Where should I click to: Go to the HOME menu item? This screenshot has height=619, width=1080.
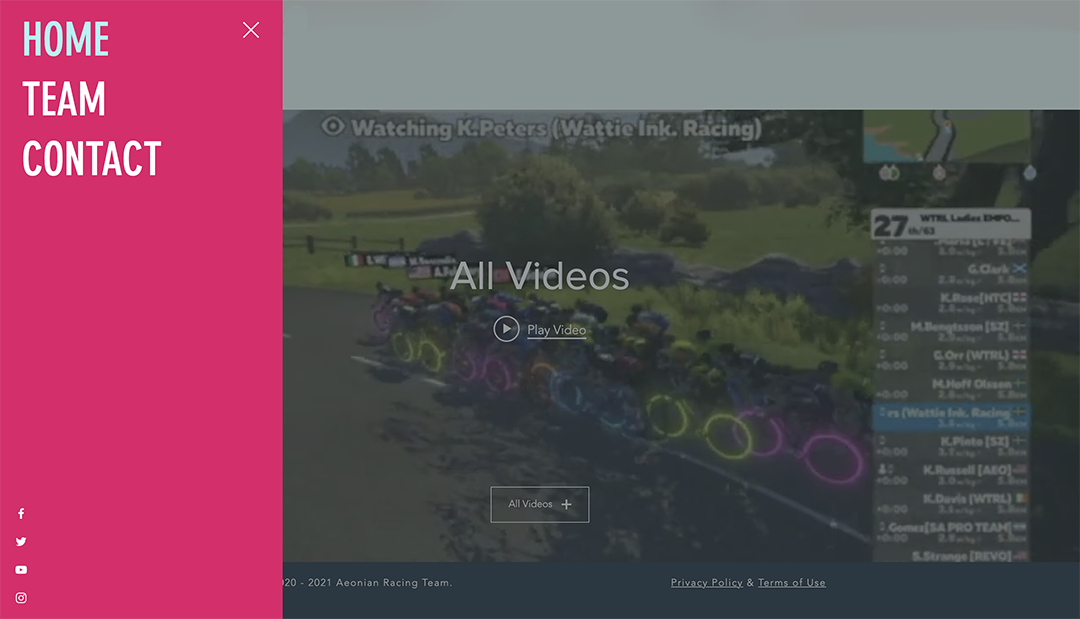pyautogui.click(x=66, y=39)
